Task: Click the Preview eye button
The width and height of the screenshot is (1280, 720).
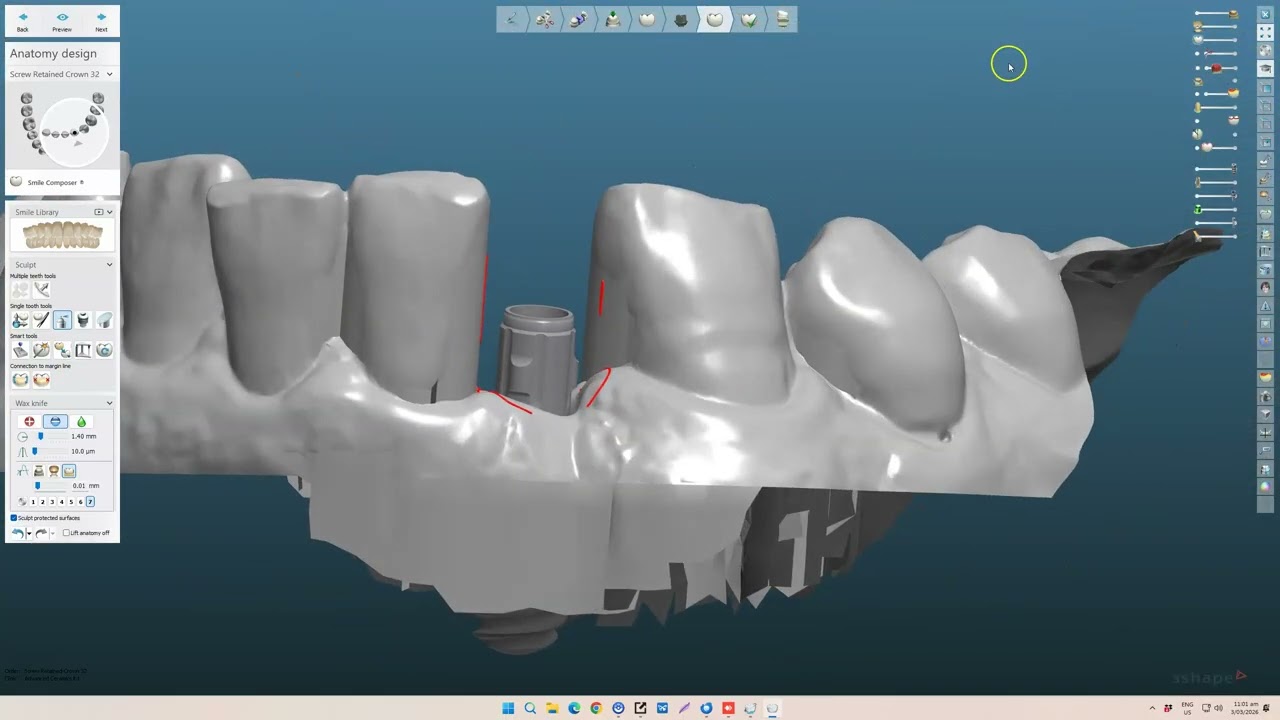Action: point(62,20)
